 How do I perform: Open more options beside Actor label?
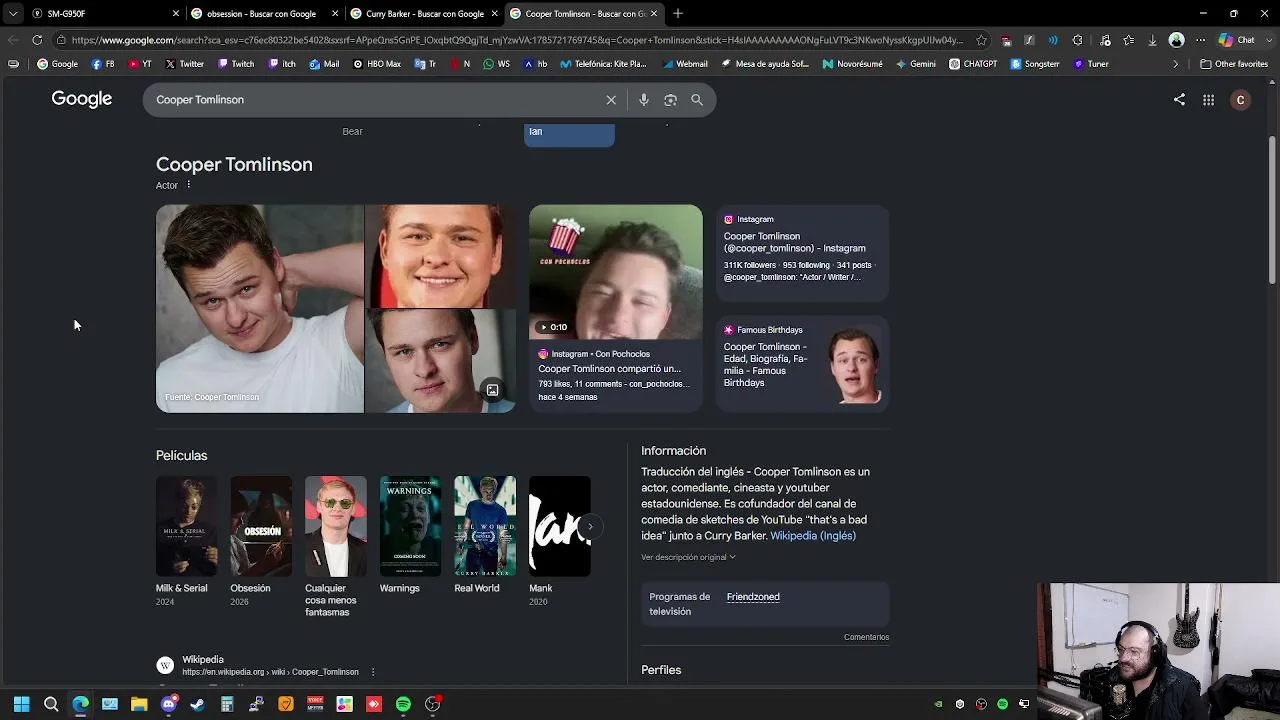click(x=188, y=185)
